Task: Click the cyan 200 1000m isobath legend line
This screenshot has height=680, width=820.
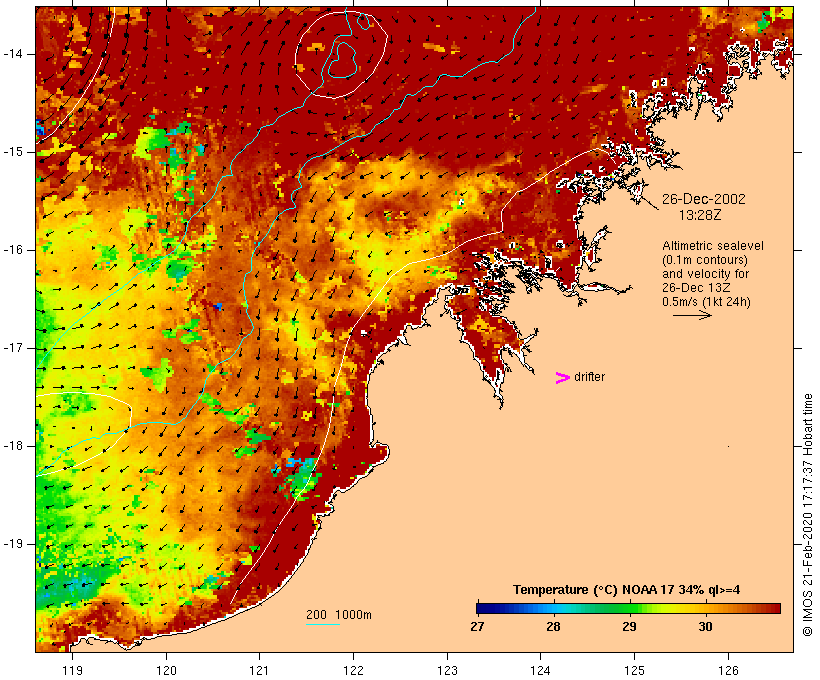Action: point(323,624)
